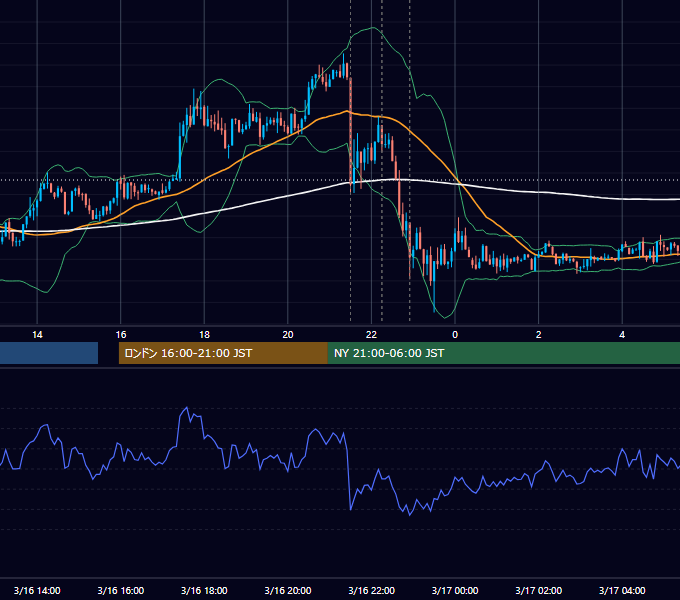Click the 3/17 04:00 date label

(x=622, y=590)
